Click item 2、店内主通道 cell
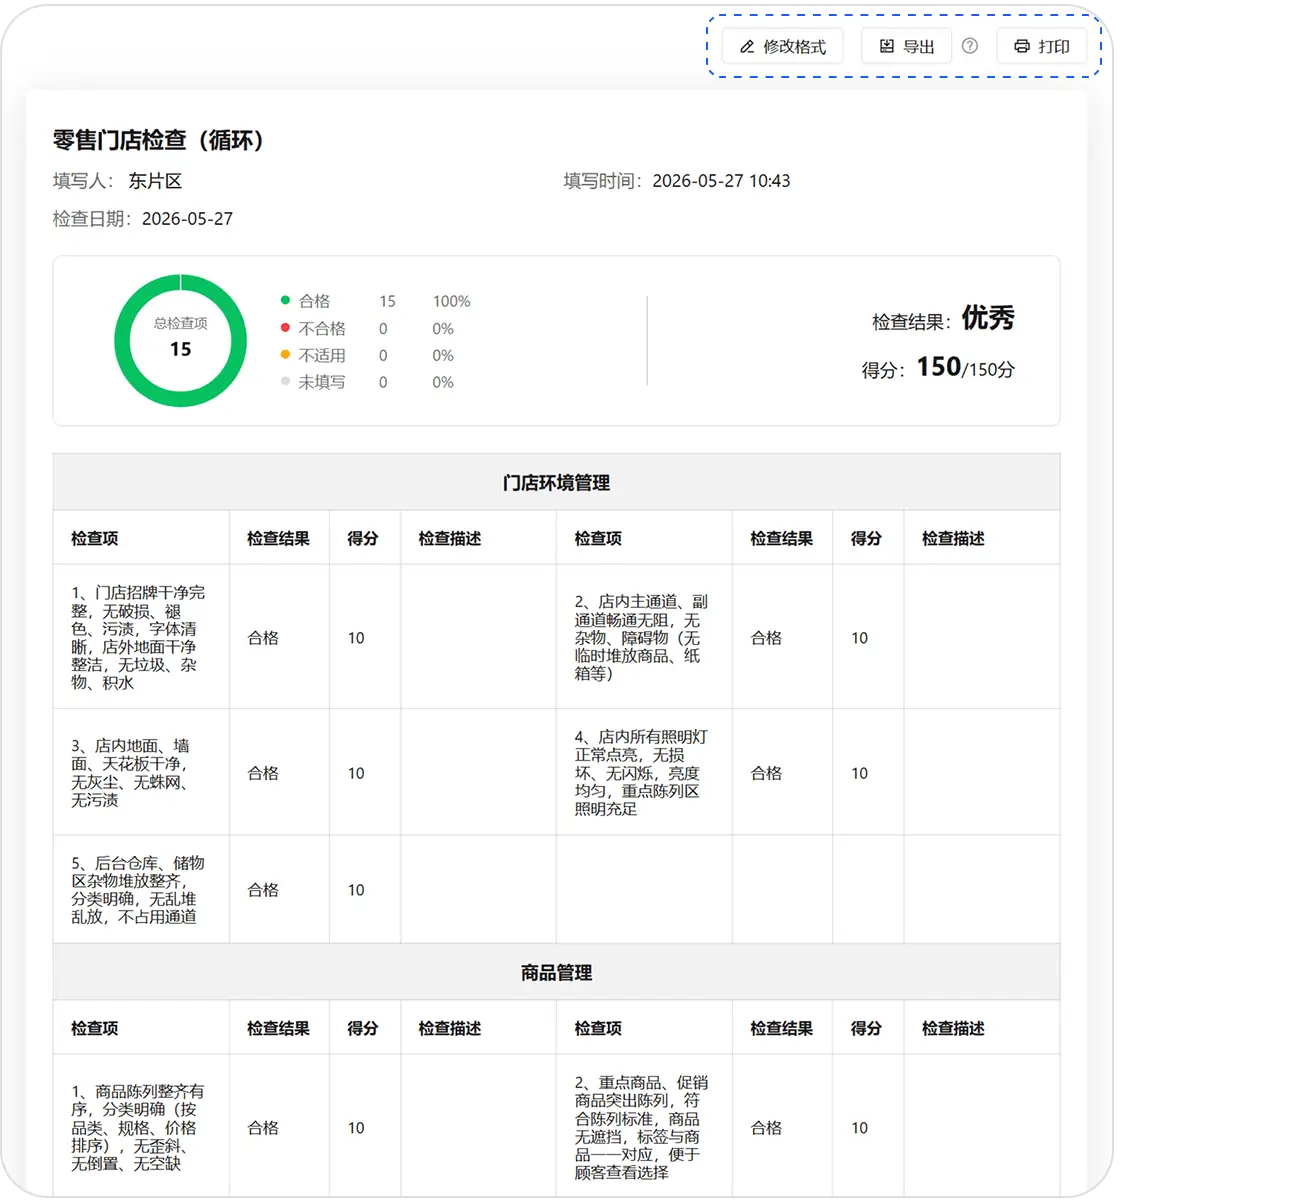Viewport: 1300px width, 1200px height. coord(644,637)
